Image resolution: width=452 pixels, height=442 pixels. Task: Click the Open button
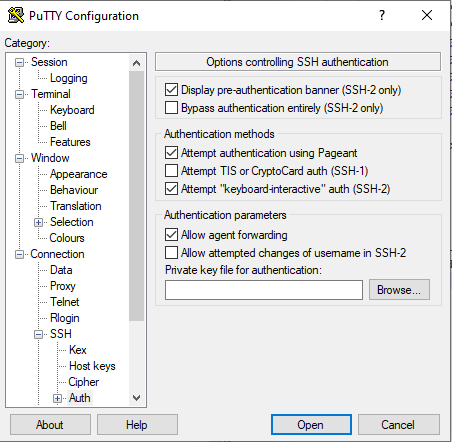[x=311, y=425]
